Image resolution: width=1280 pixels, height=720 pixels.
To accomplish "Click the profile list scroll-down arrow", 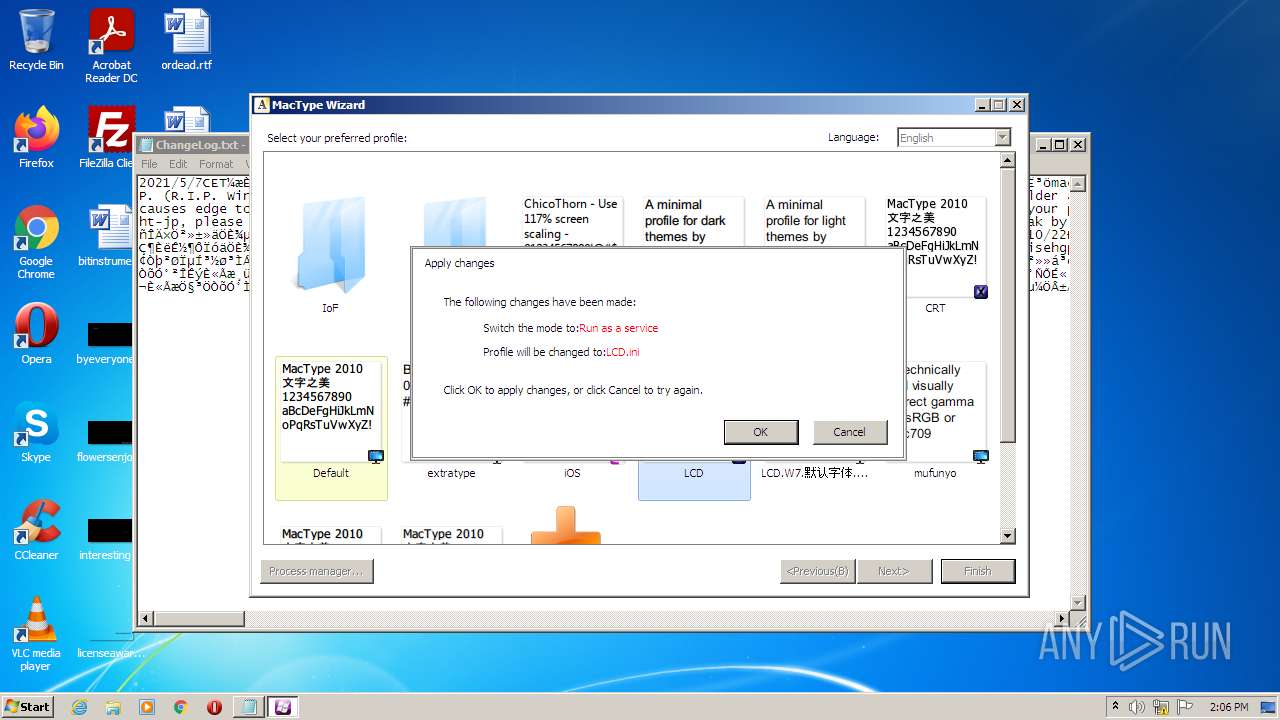I will point(1008,537).
